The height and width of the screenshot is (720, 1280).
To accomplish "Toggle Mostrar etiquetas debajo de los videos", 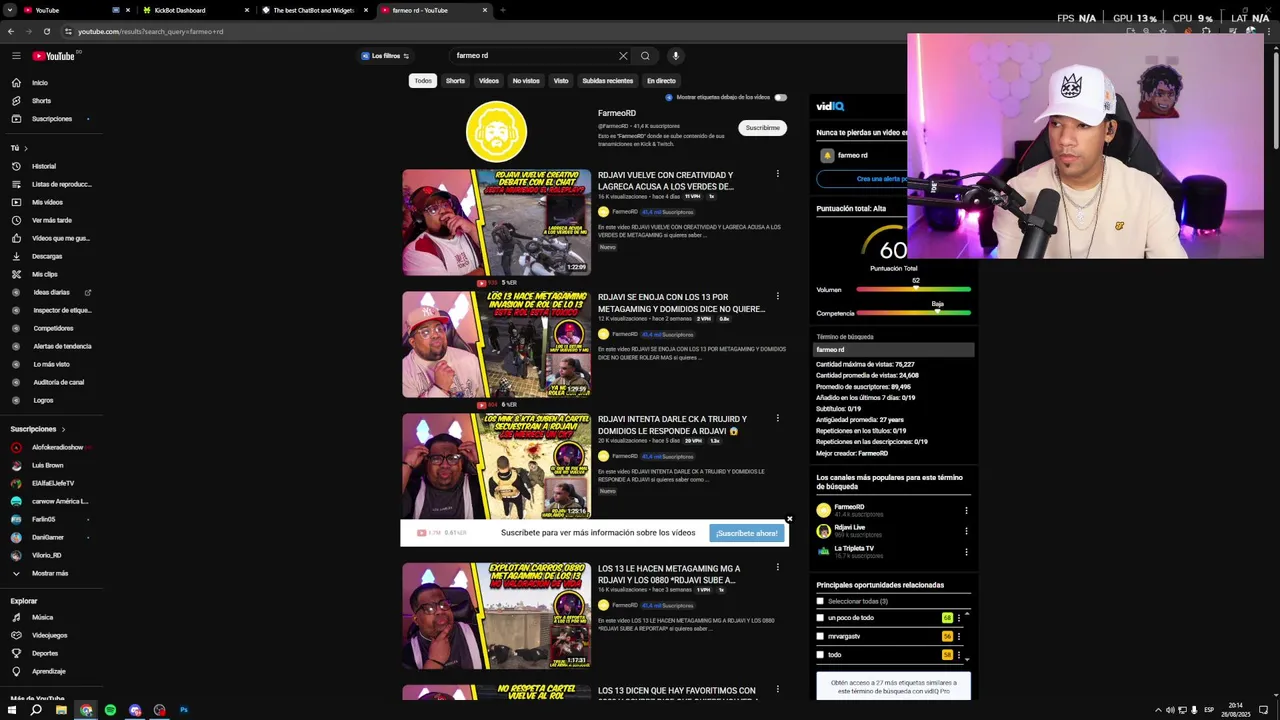I will (780, 97).
